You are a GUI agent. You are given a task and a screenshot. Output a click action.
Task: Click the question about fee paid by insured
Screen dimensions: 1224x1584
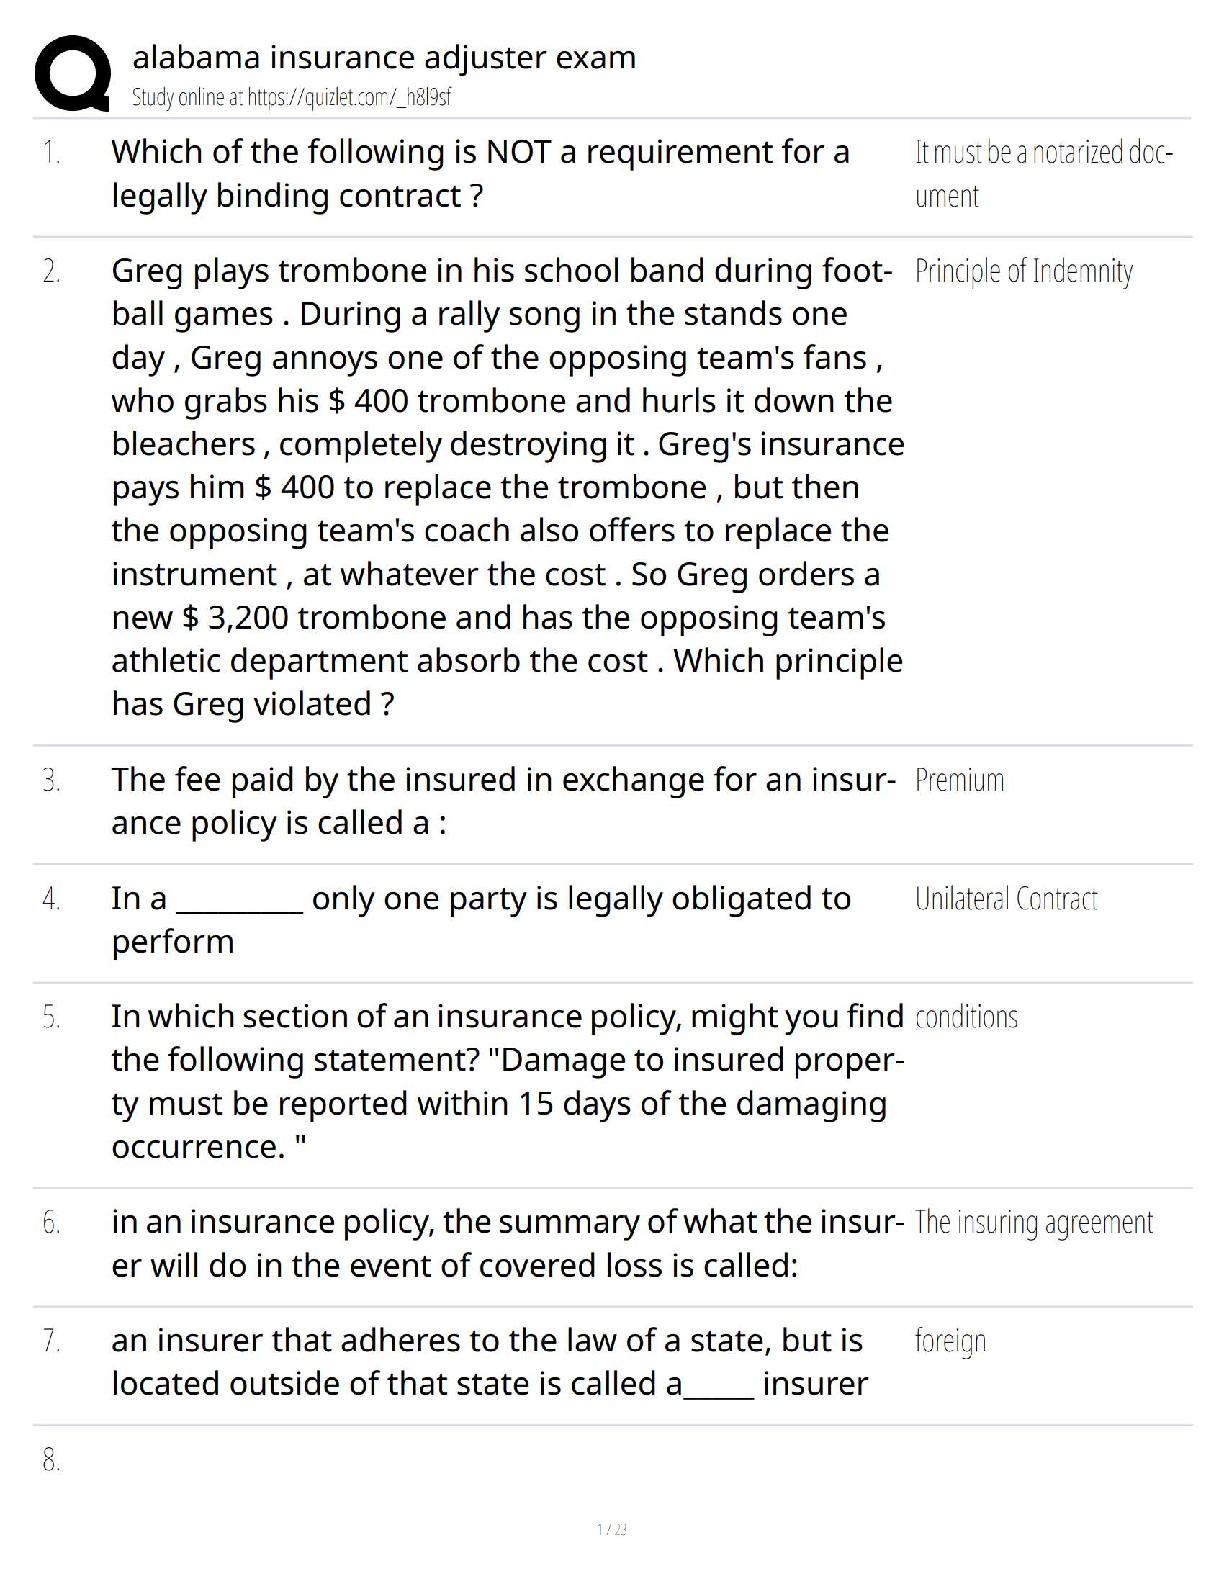tap(502, 801)
